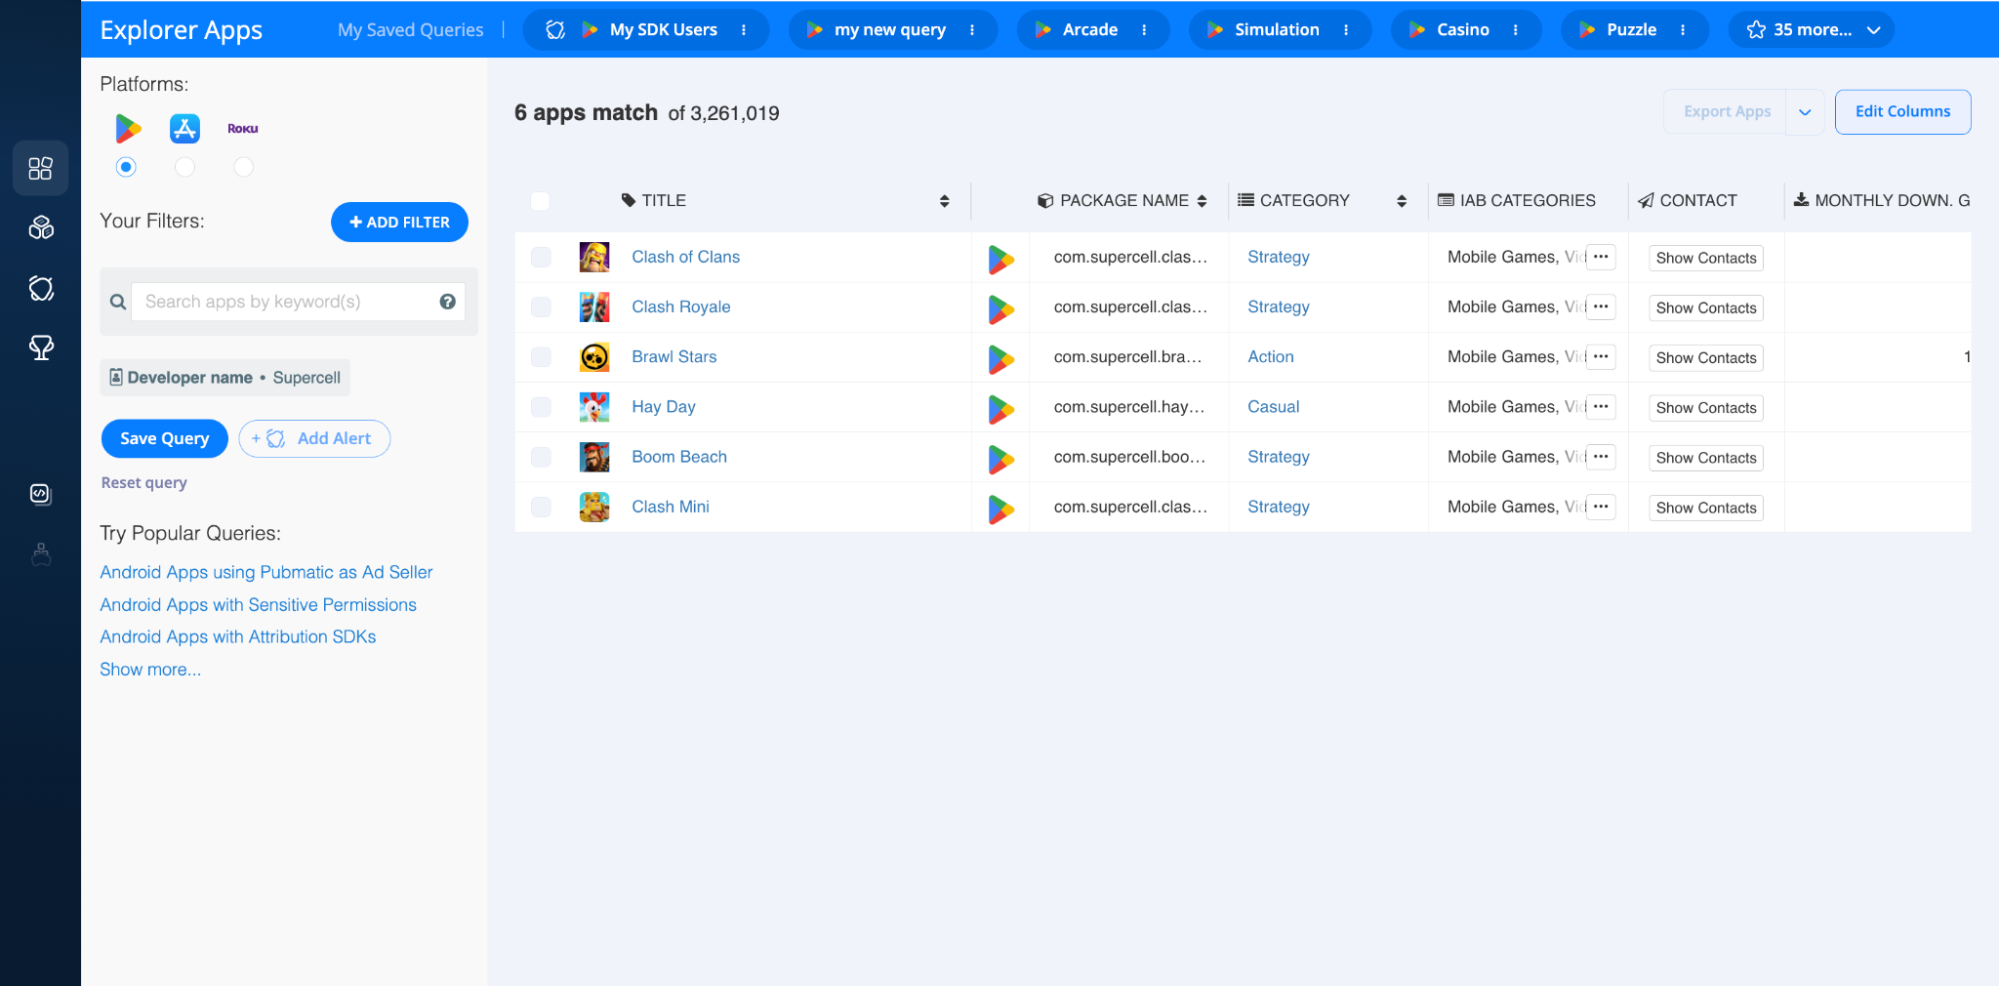1999x986 pixels.
Task: Click the Reset query link
Action: pyautogui.click(x=144, y=483)
